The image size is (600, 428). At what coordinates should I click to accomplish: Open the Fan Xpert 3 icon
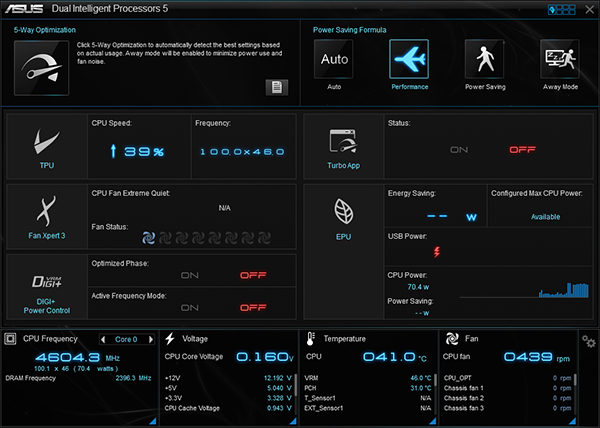tap(46, 211)
